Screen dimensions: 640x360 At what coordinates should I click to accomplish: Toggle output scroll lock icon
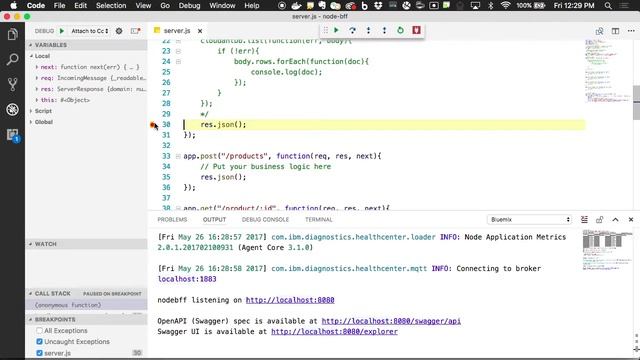(x=600, y=220)
